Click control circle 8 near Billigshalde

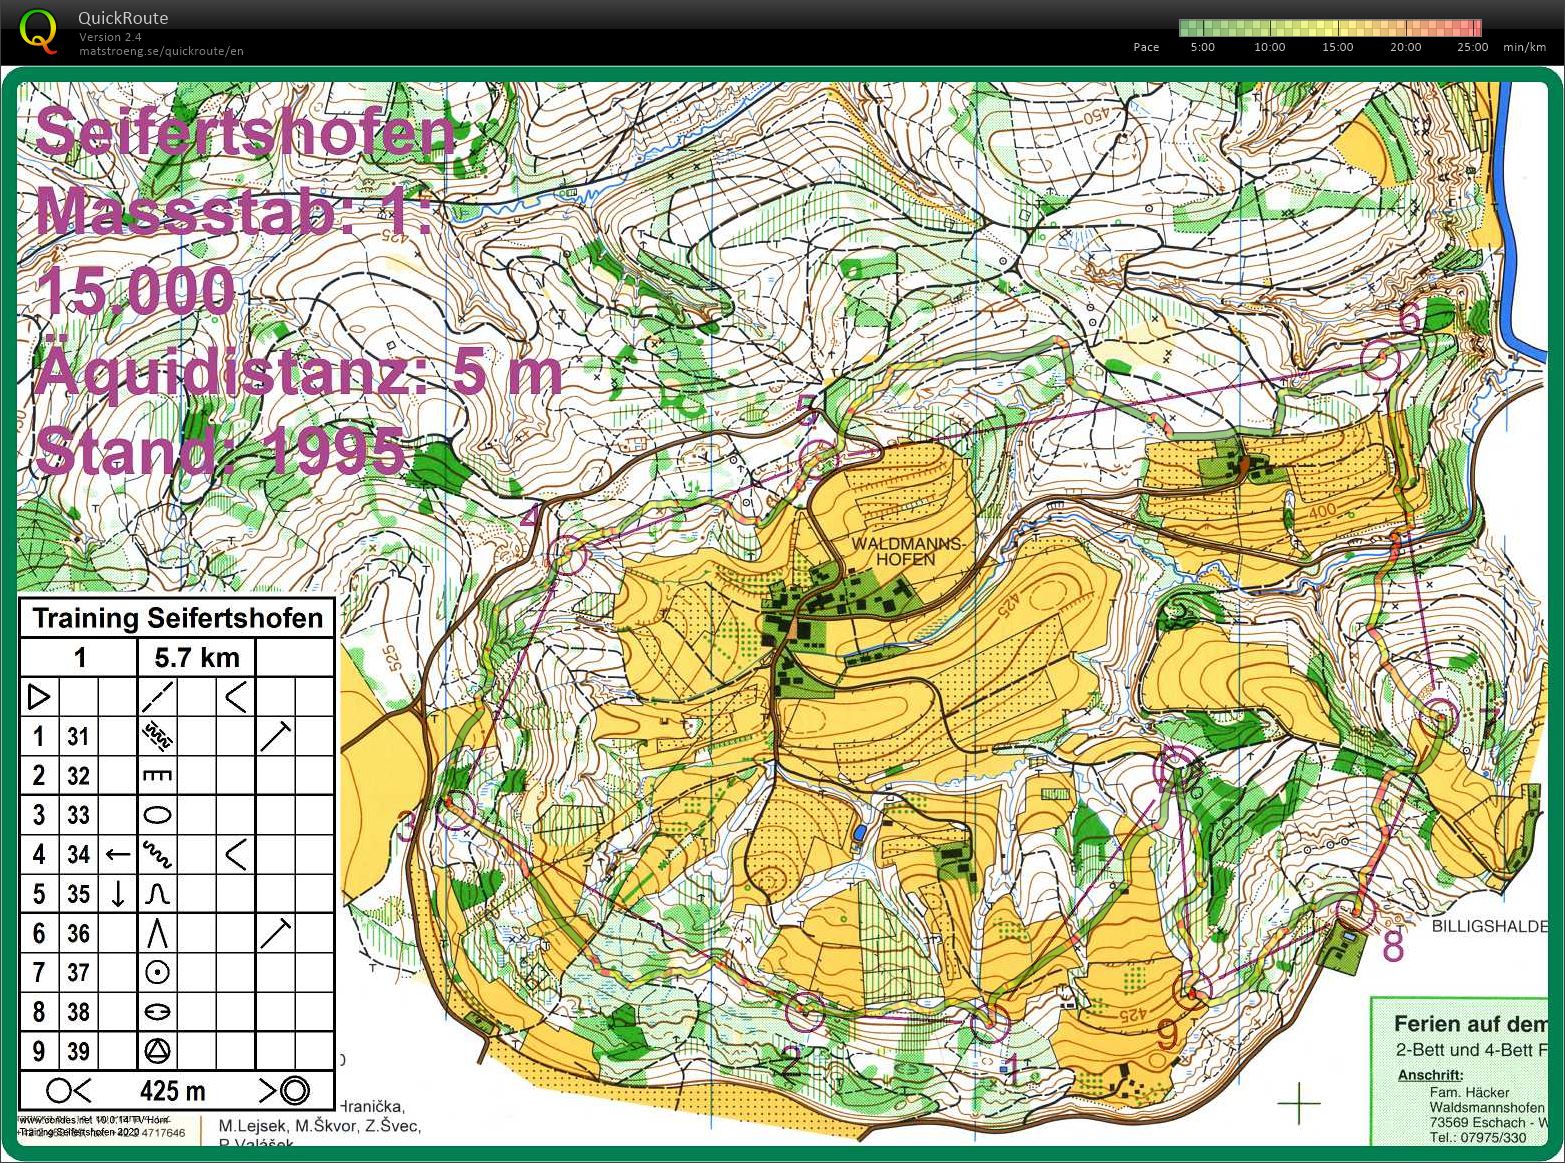(1353, 913)
